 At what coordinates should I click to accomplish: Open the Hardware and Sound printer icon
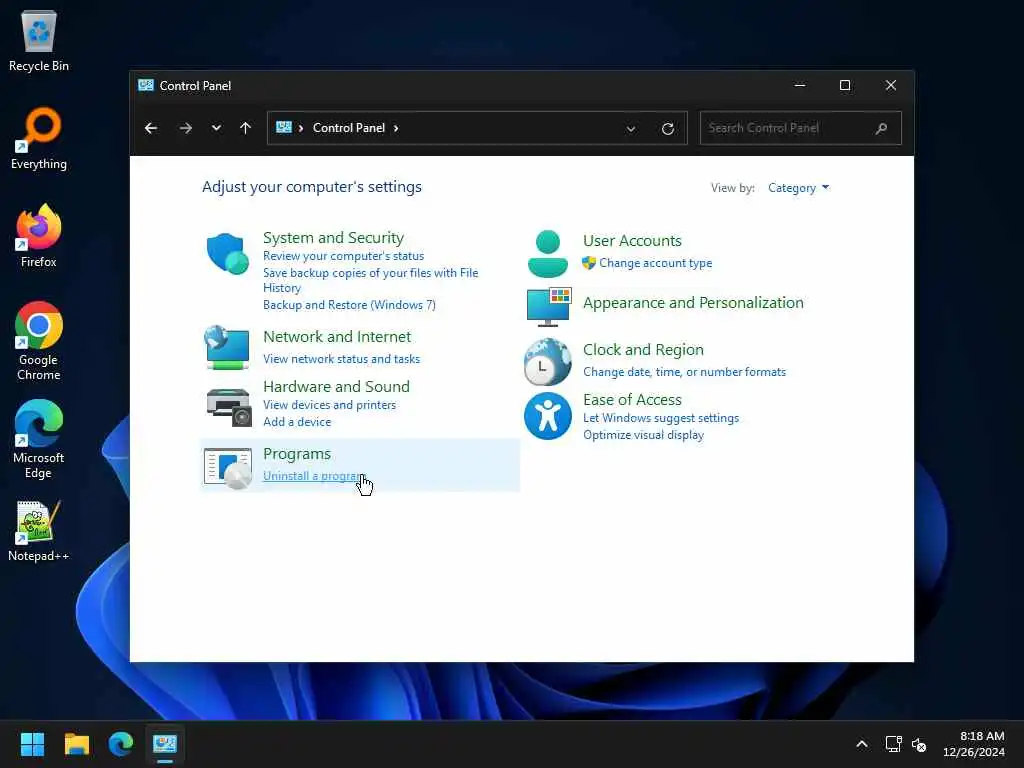pyautogui.click(x=229, y=407)
